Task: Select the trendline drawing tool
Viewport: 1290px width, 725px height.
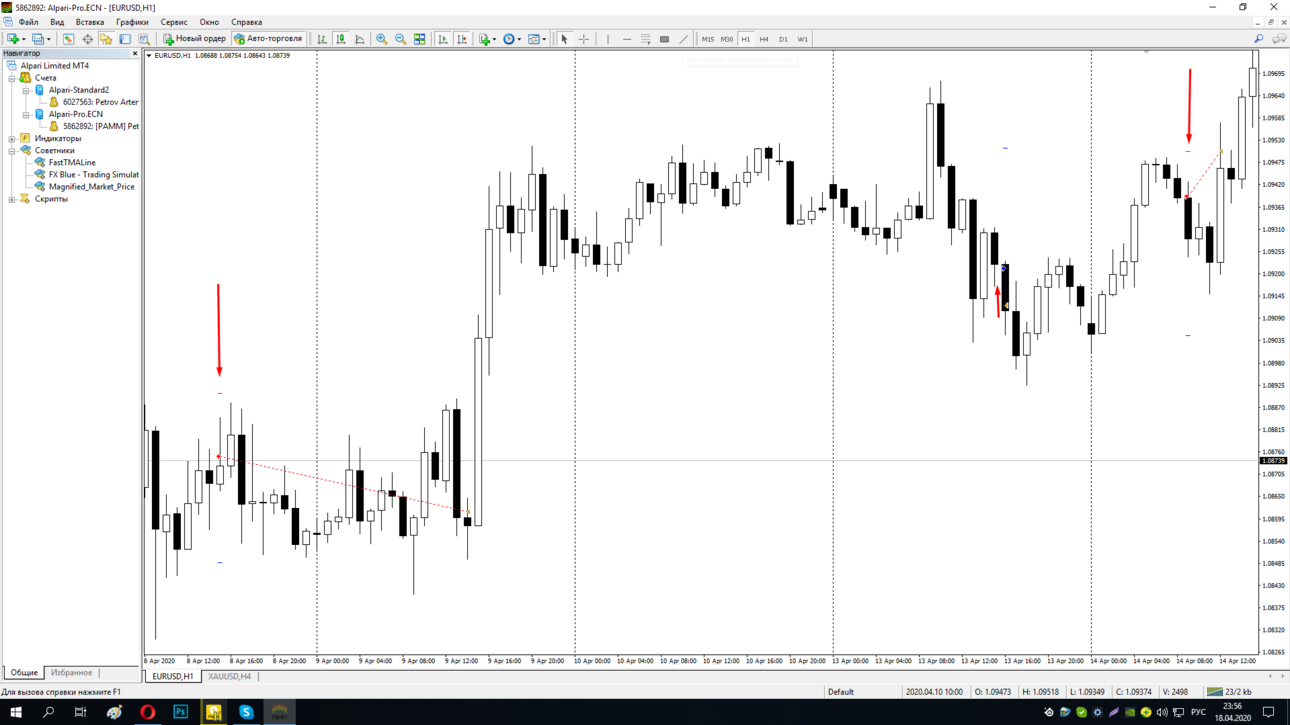Action: pyautogui.click(x=684, y=39)
